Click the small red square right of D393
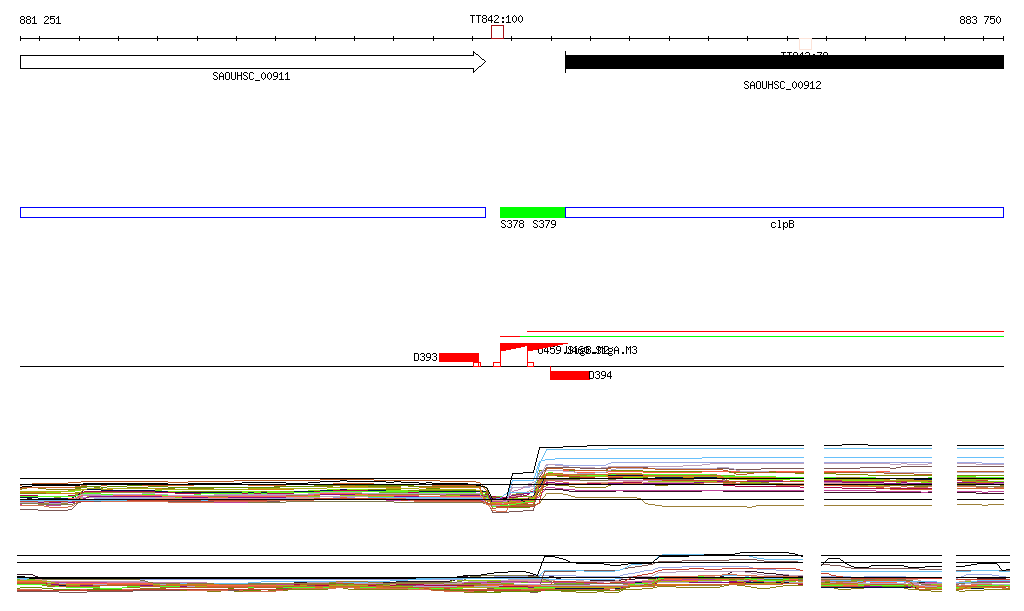 477,365
